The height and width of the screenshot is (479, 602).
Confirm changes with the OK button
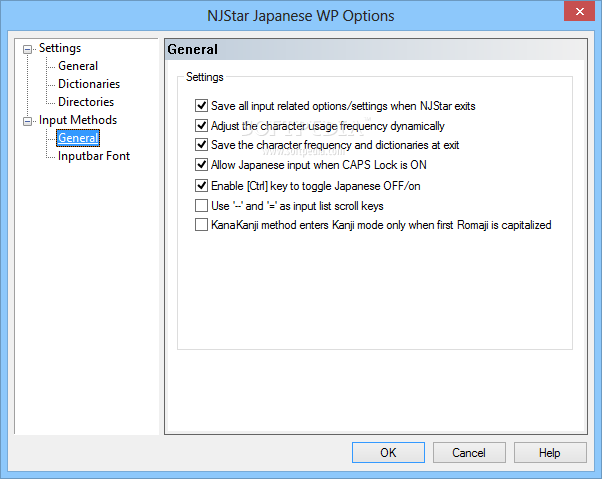point(388,453)
